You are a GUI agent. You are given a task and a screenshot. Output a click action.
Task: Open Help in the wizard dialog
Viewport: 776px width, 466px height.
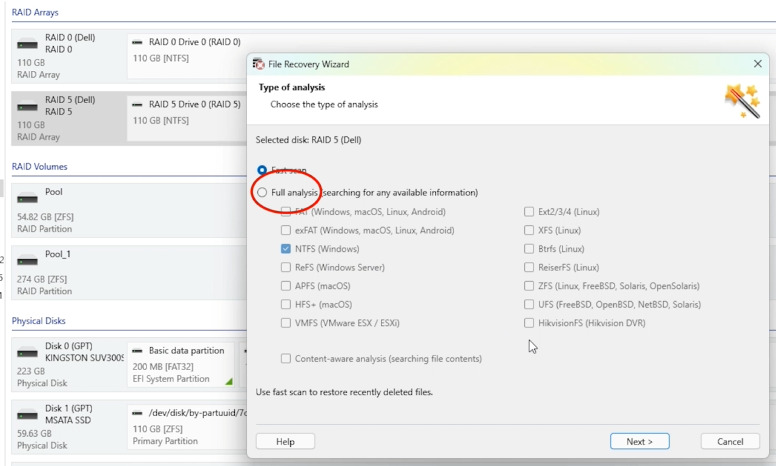tap(285, 441)
